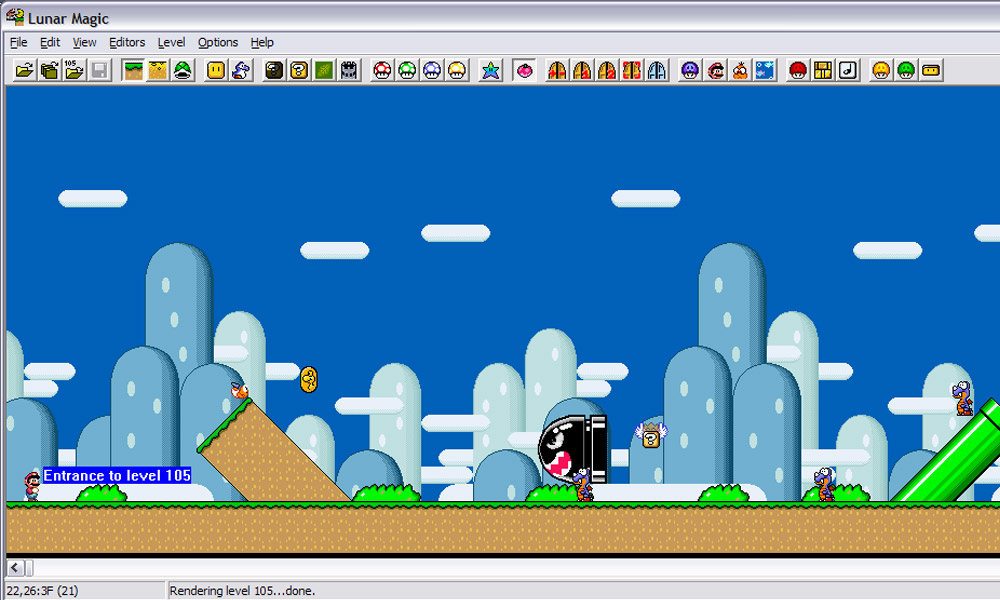1000x600 pixels.
Task: Select the Mario entrance sprite
Action: point(31,487)
